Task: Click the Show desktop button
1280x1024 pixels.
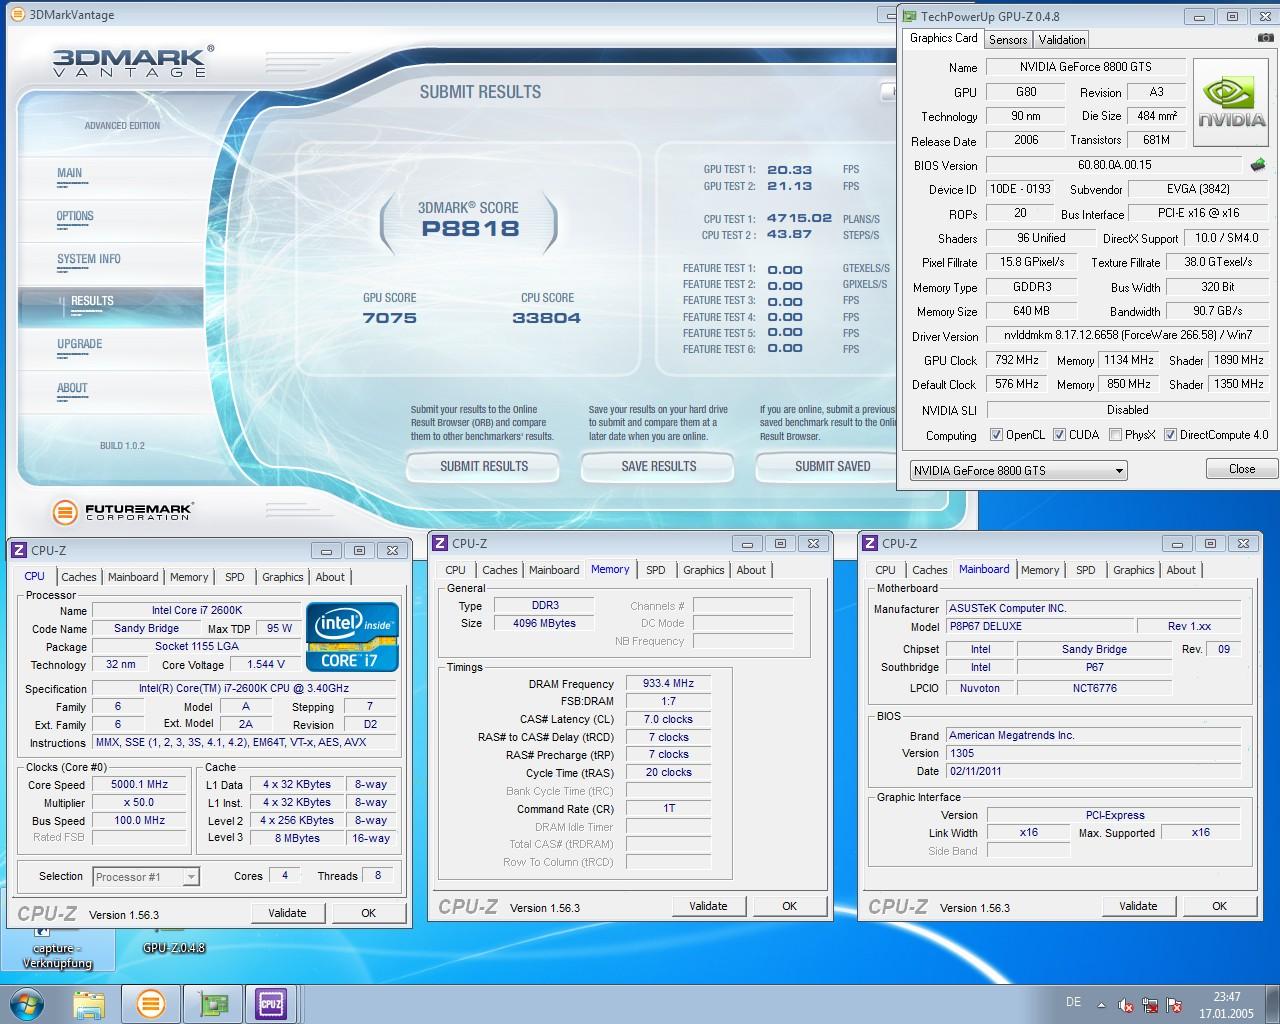Action: click(x=1273, y=1004)
